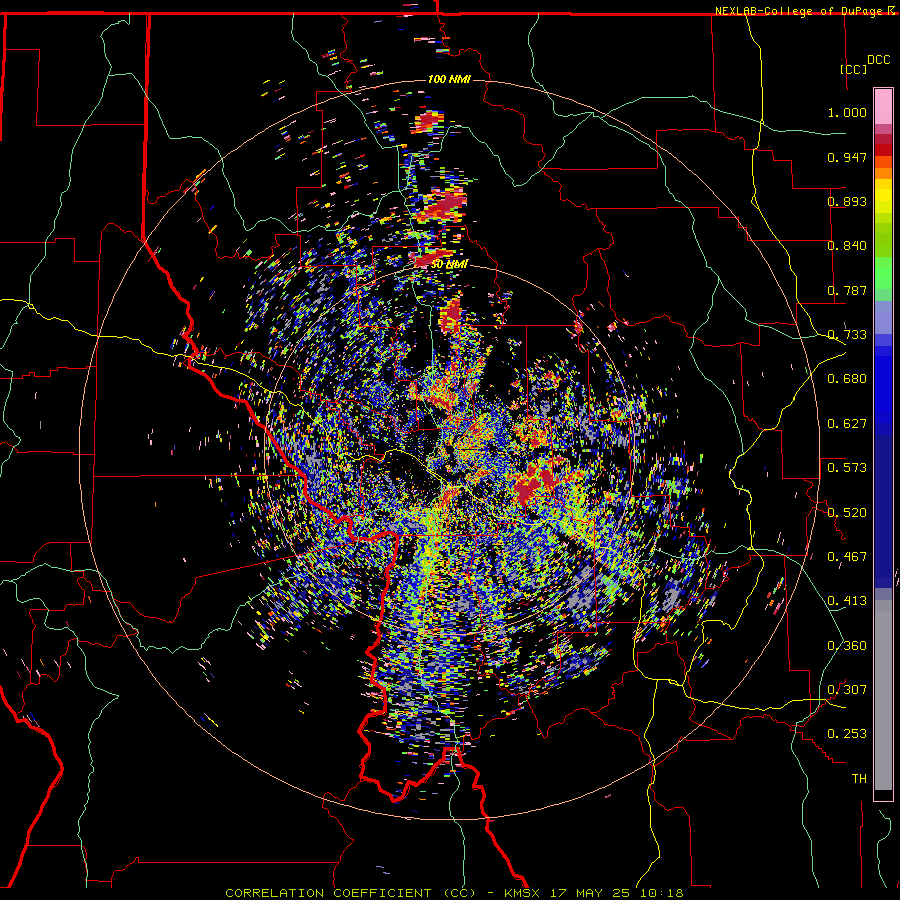Select the 0.413 scale value

click(x=847, y=600)
